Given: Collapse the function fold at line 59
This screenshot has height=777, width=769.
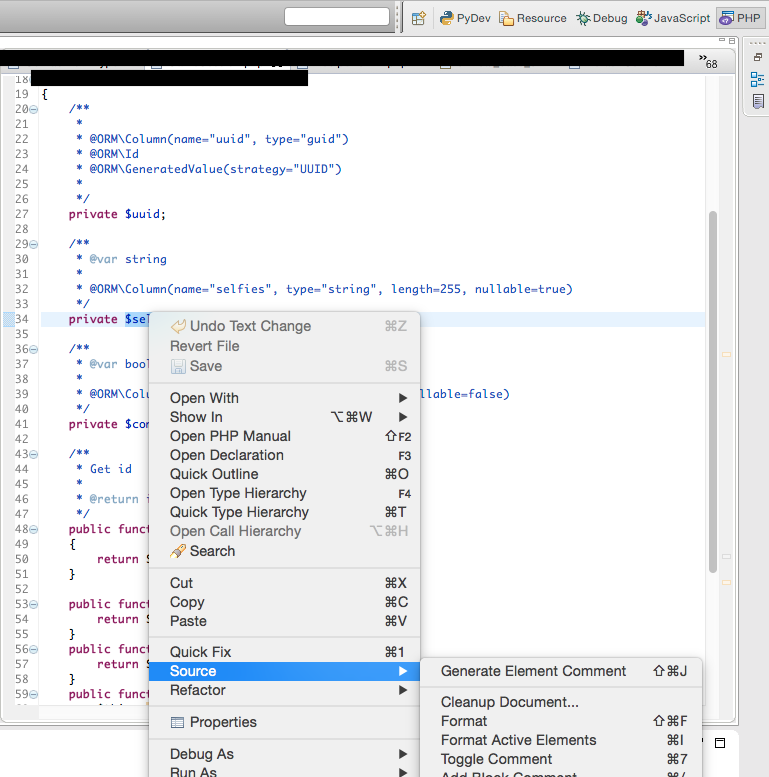Looking at the screenshot, I should coord(33,694).
